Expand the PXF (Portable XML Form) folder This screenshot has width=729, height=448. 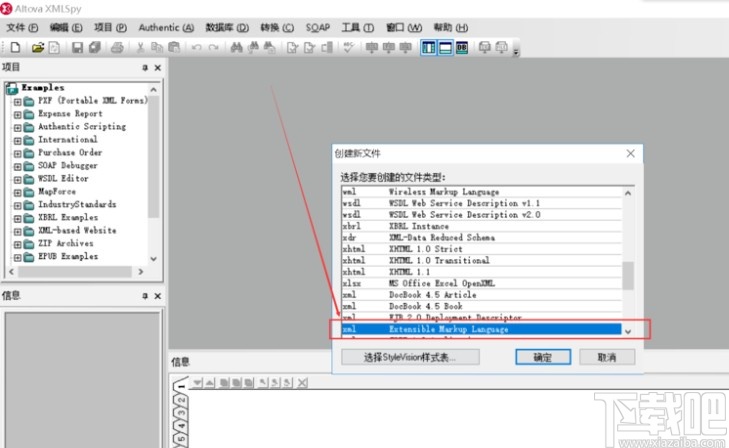pyautogui.click(x=17, y=101)
